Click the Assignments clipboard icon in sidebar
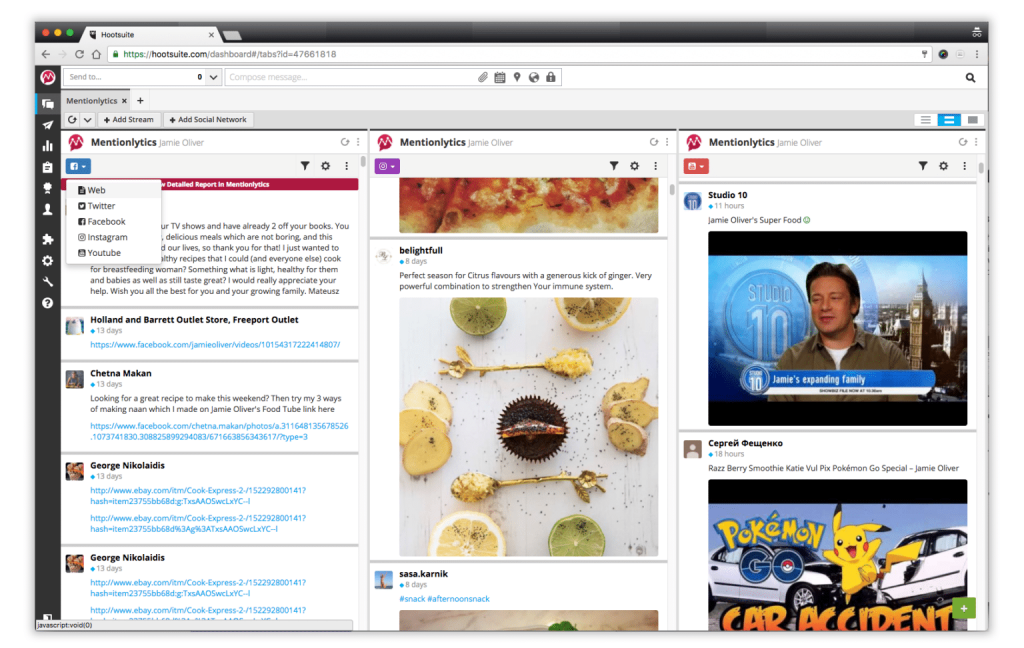The height and width of the screenshot is (648, 1024). [47, 167]
